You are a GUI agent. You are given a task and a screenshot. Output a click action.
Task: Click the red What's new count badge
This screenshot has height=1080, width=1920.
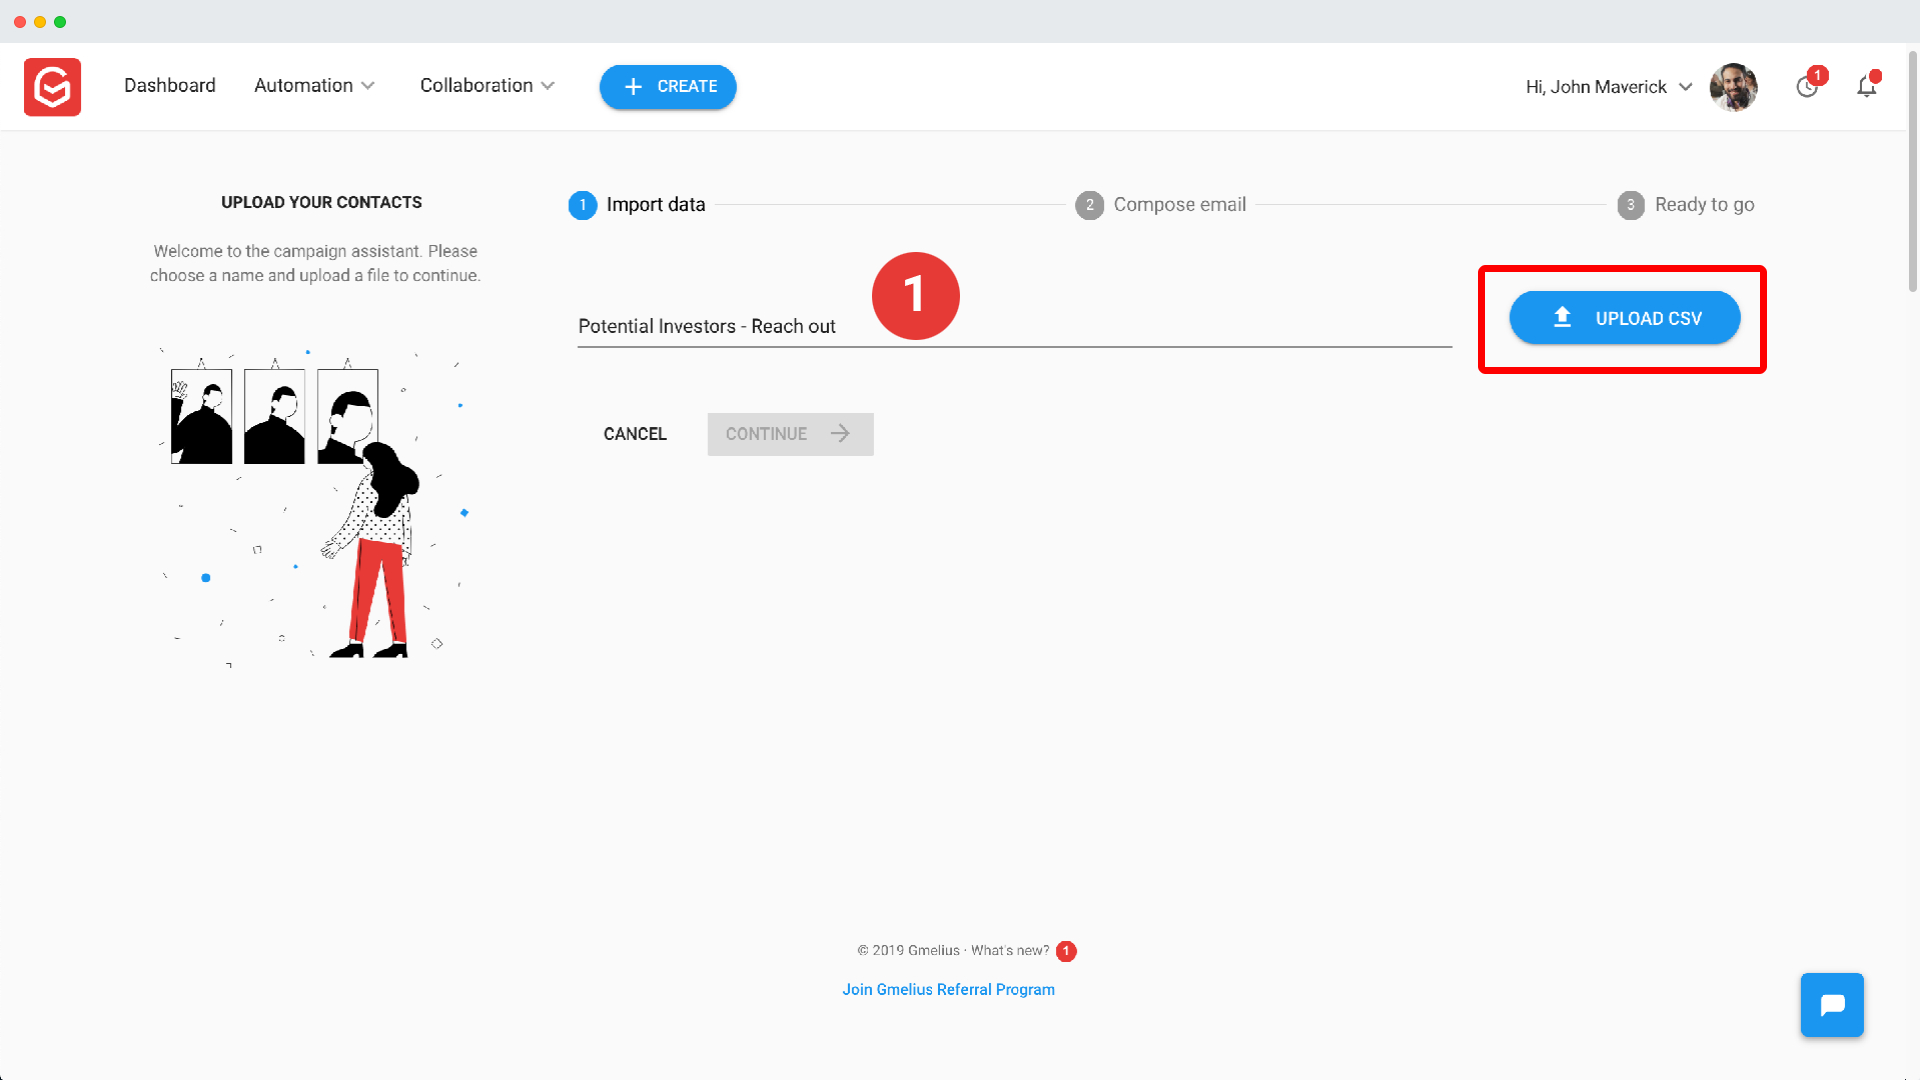1066,951
